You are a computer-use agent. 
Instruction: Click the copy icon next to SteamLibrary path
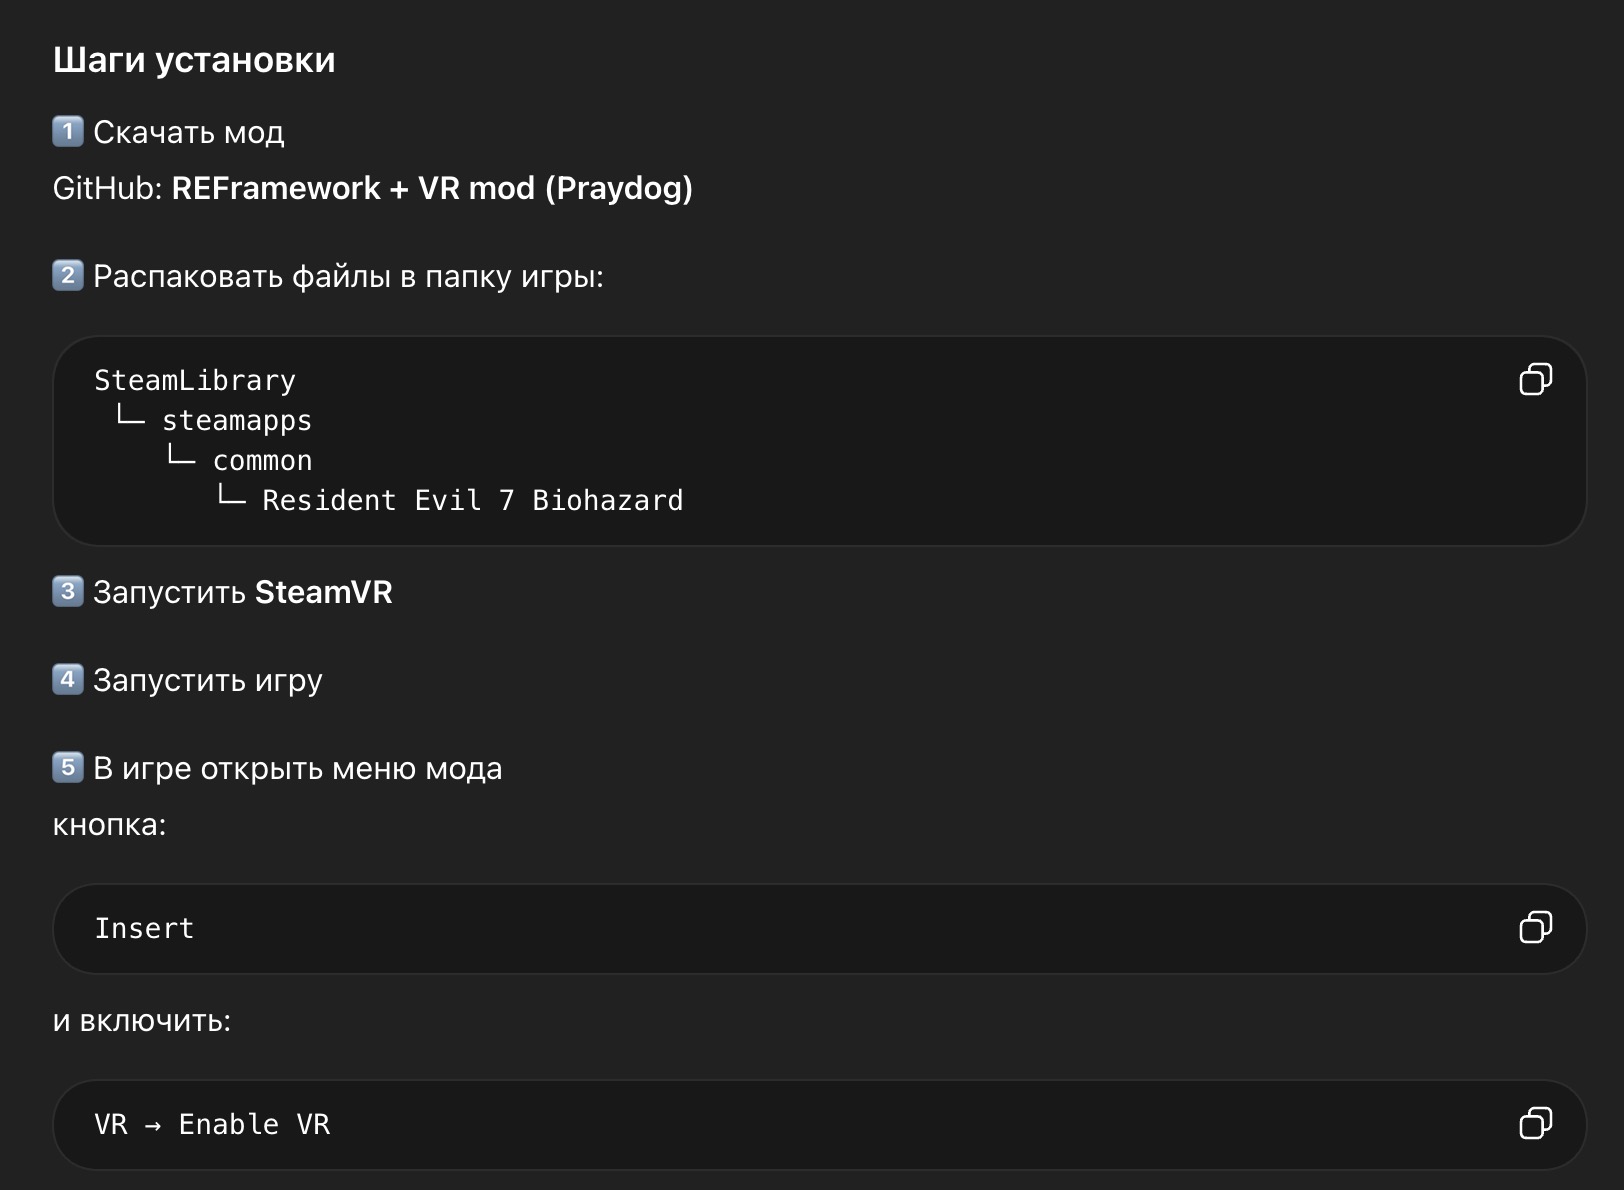pos(1536,379)
